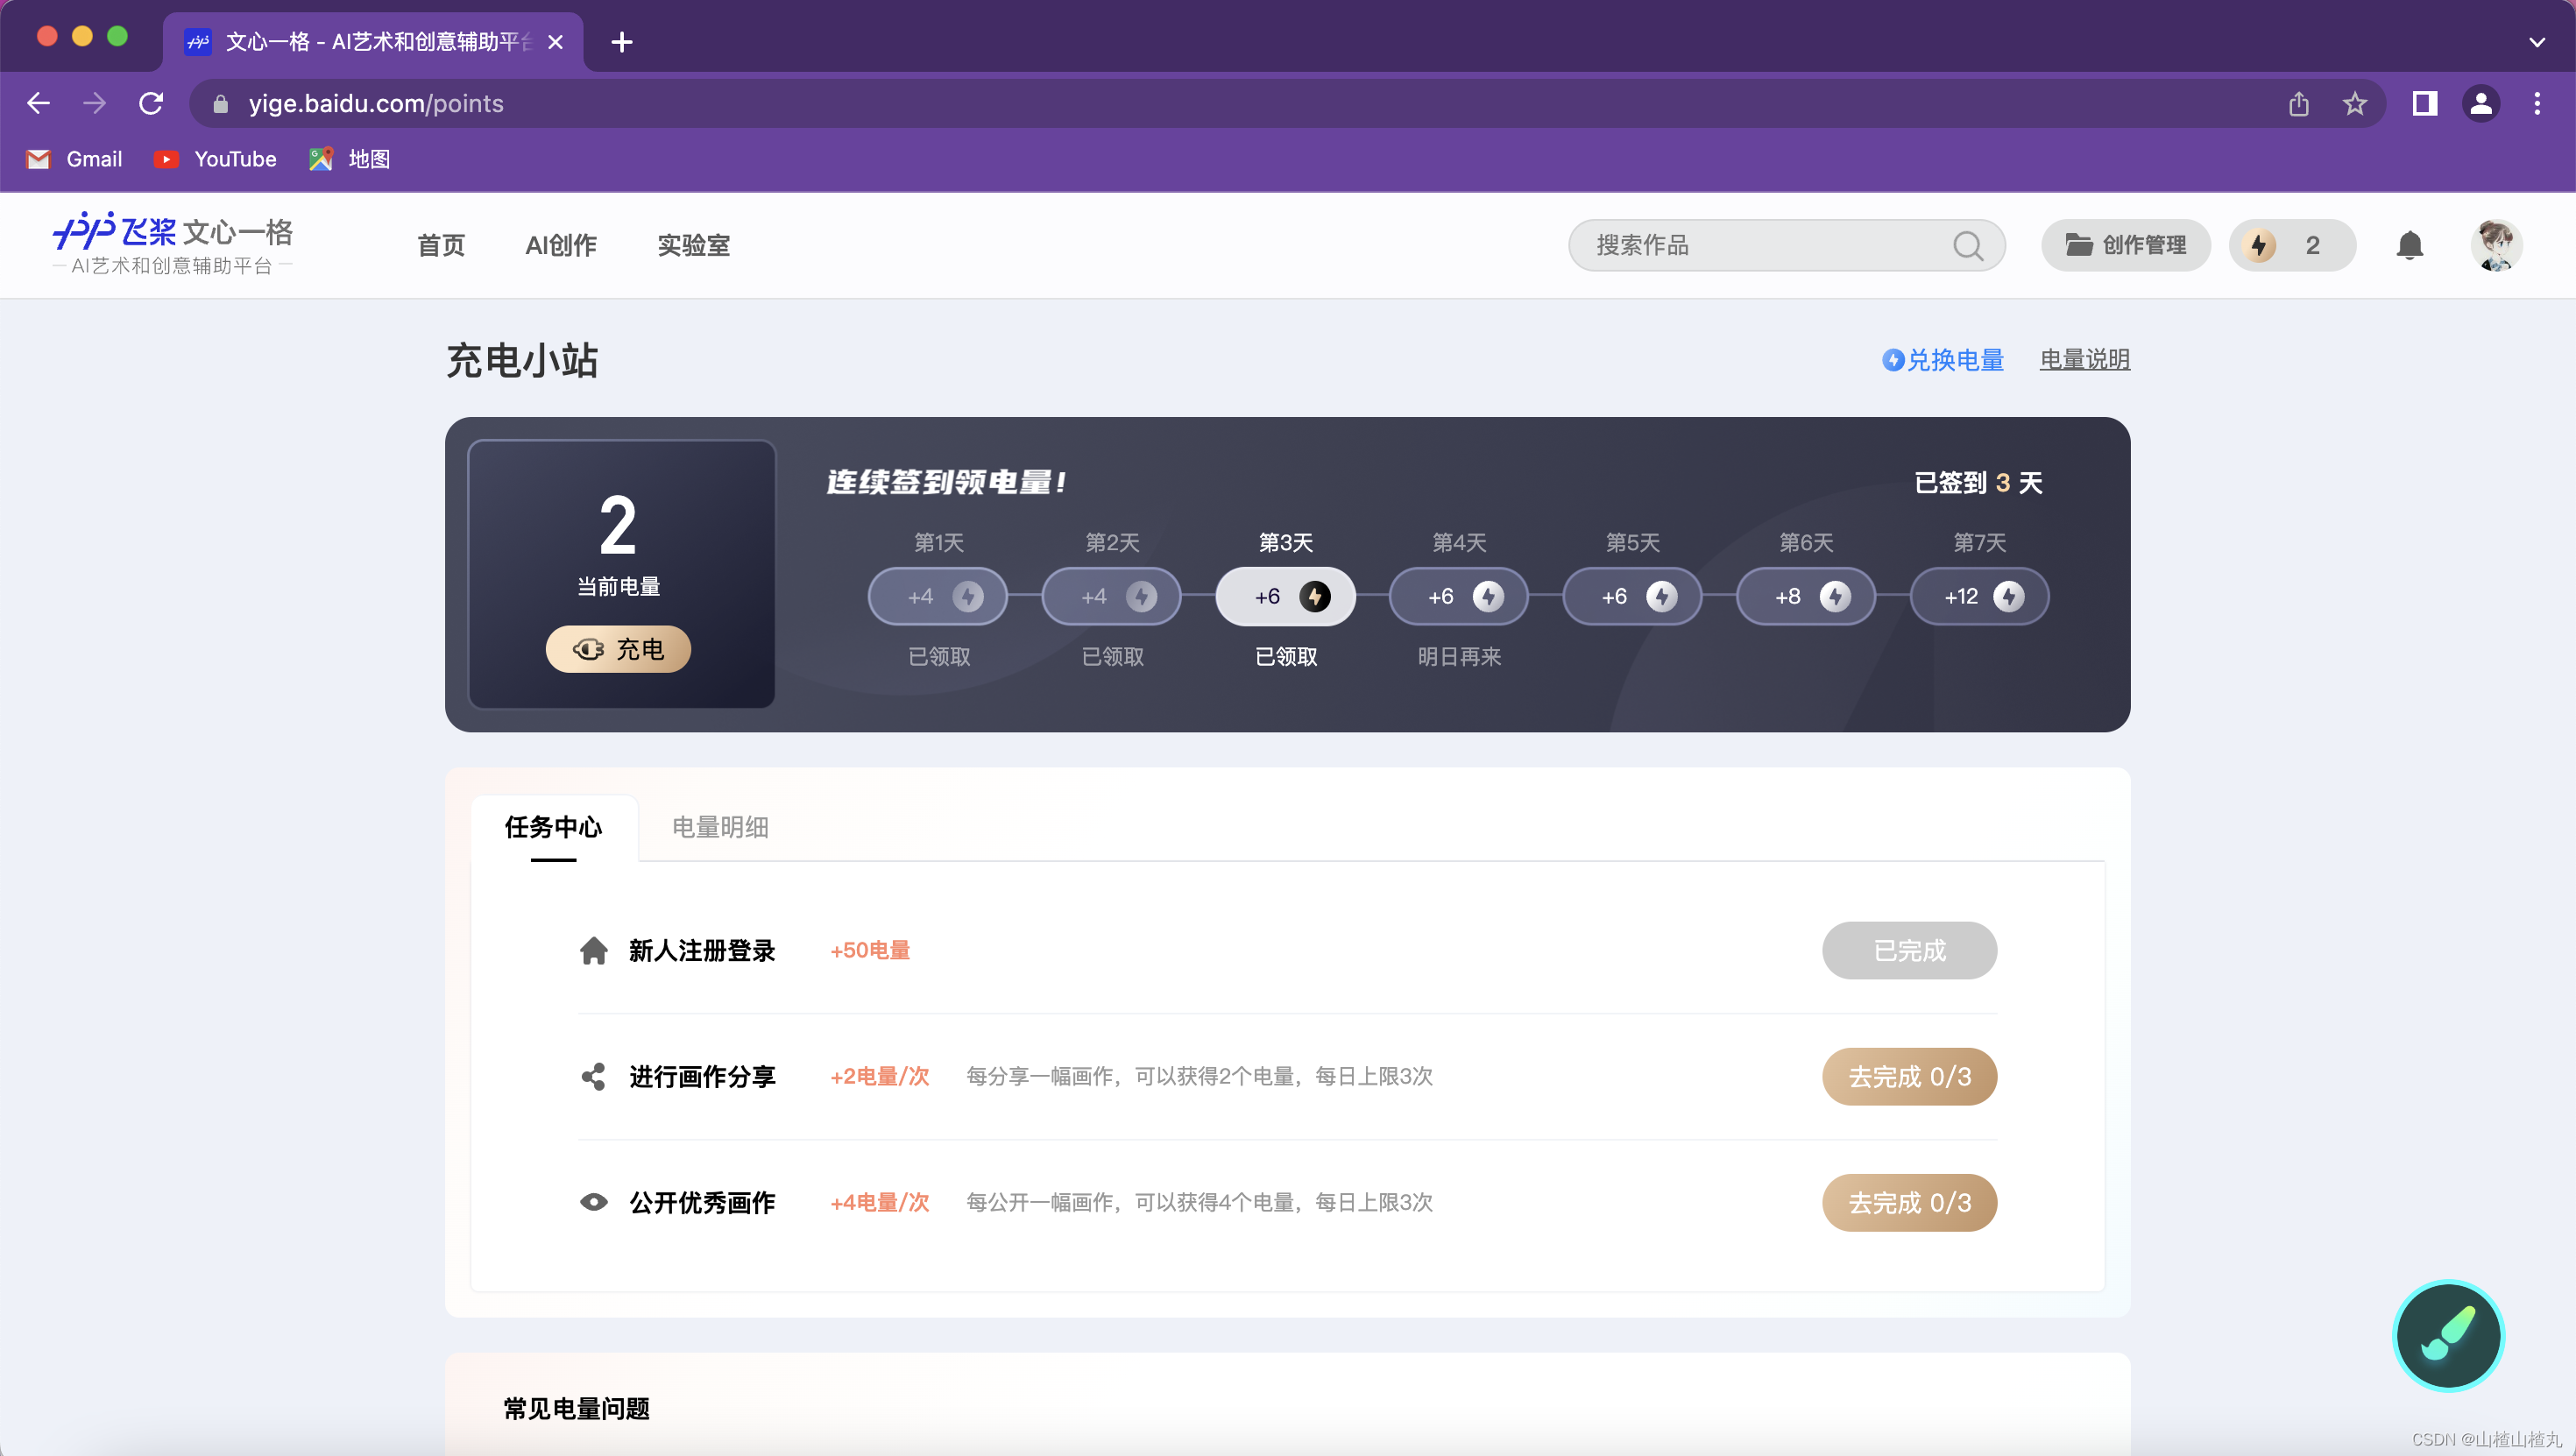2576x1456 pixels.
Task: Open the 兑换电量 link
Action: (1943, 359)
